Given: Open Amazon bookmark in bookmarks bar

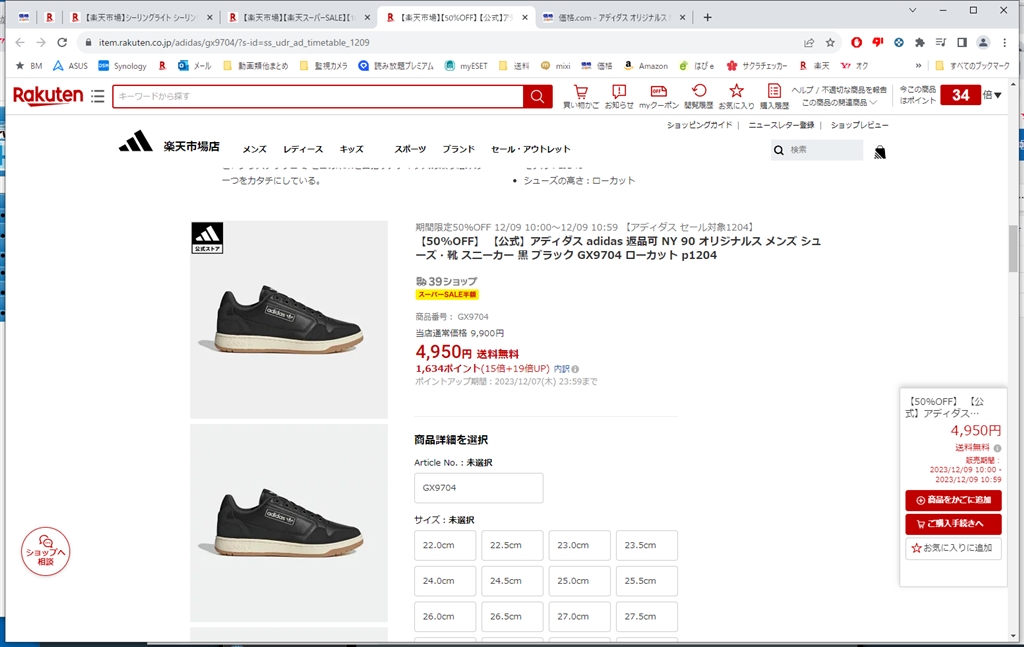Looking at the screenshot, I should [x=646, y=66].
